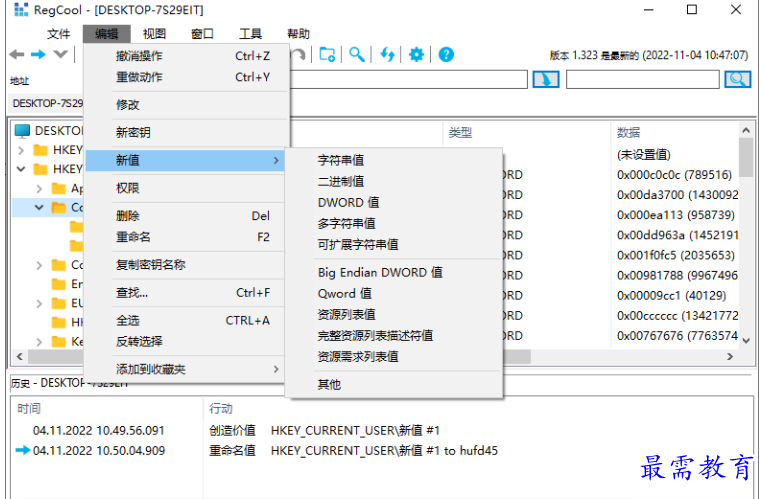Select 完整资源列表描述符值 option
Screen dimensions: 762x499
[x=394, y=335]
